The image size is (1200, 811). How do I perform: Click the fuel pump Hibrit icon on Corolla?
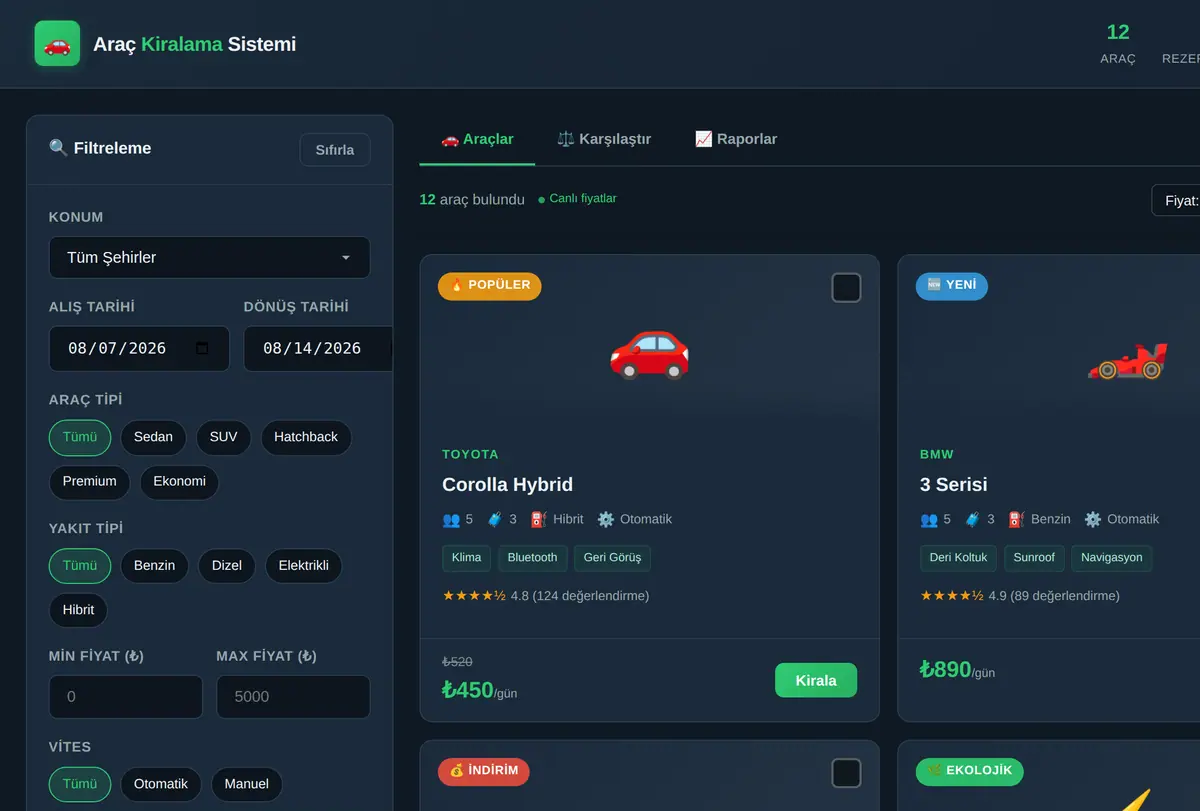point(539,519)
